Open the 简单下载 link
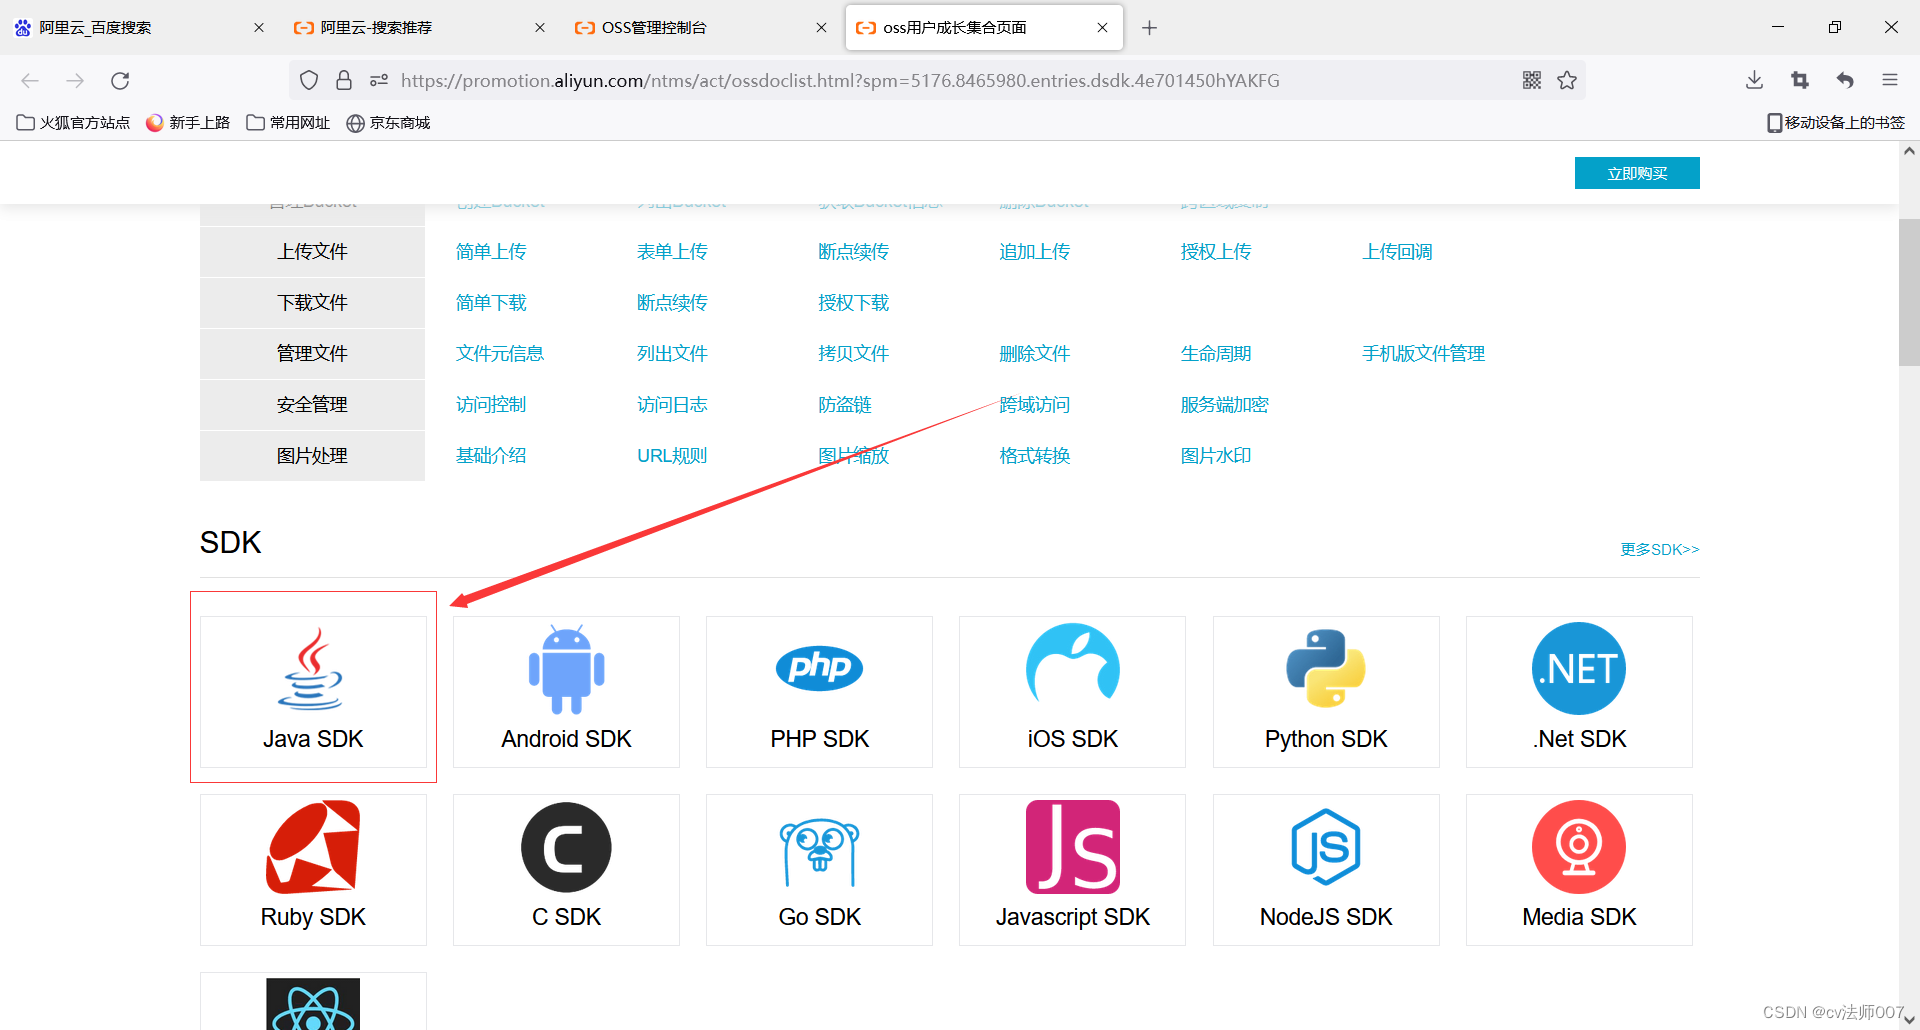1920x1030 pixels. click(491, 303)
